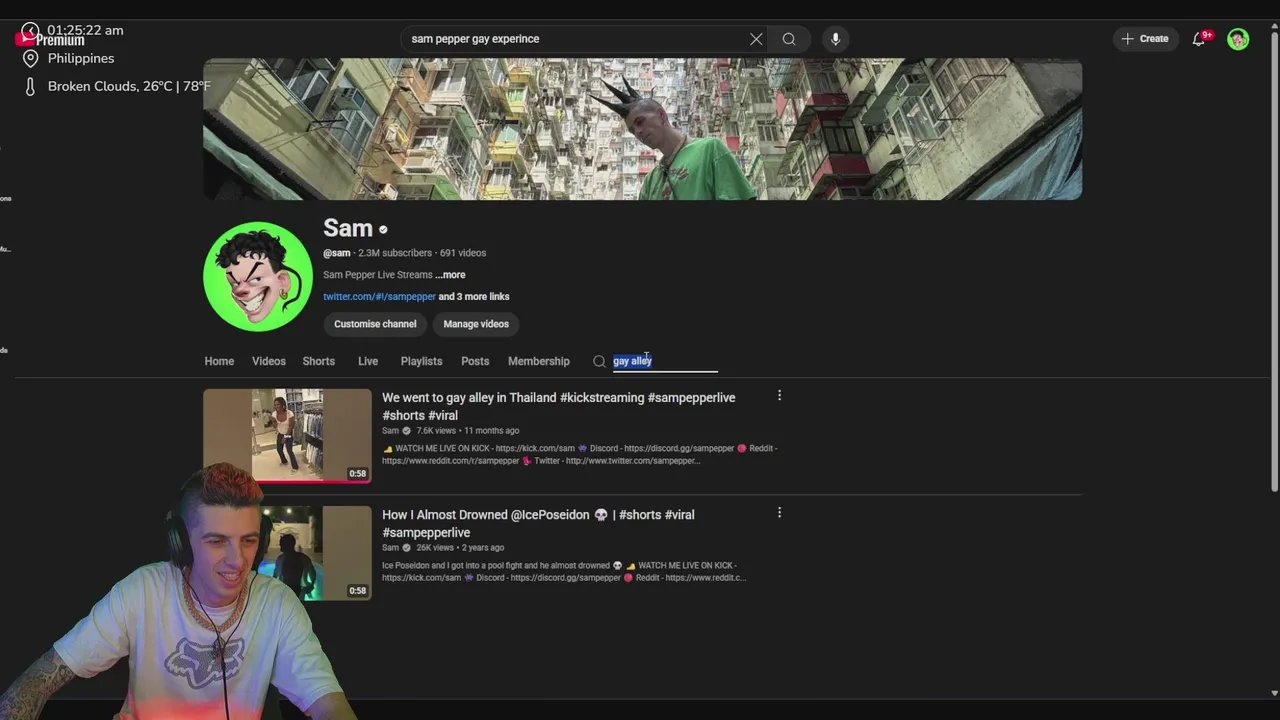
Task: Click 'and 3 more links'
Action: click(x=474, y=297)
